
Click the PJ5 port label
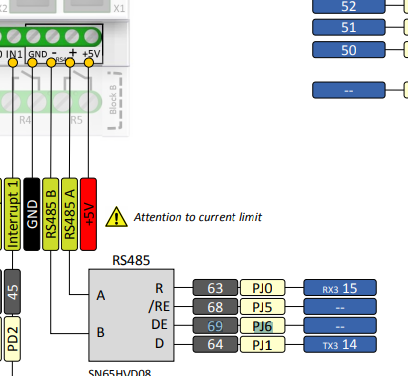[x=263, y=307]
